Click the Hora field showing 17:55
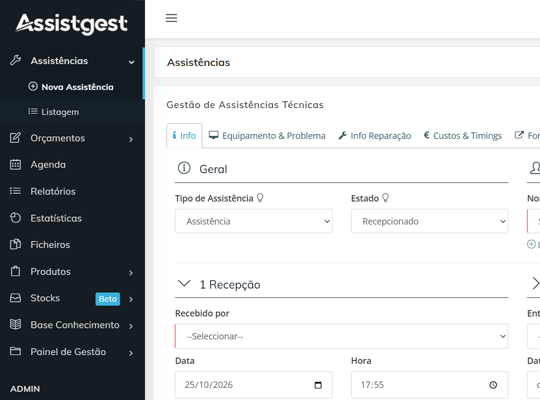The image size is (540, 400). 429,385
